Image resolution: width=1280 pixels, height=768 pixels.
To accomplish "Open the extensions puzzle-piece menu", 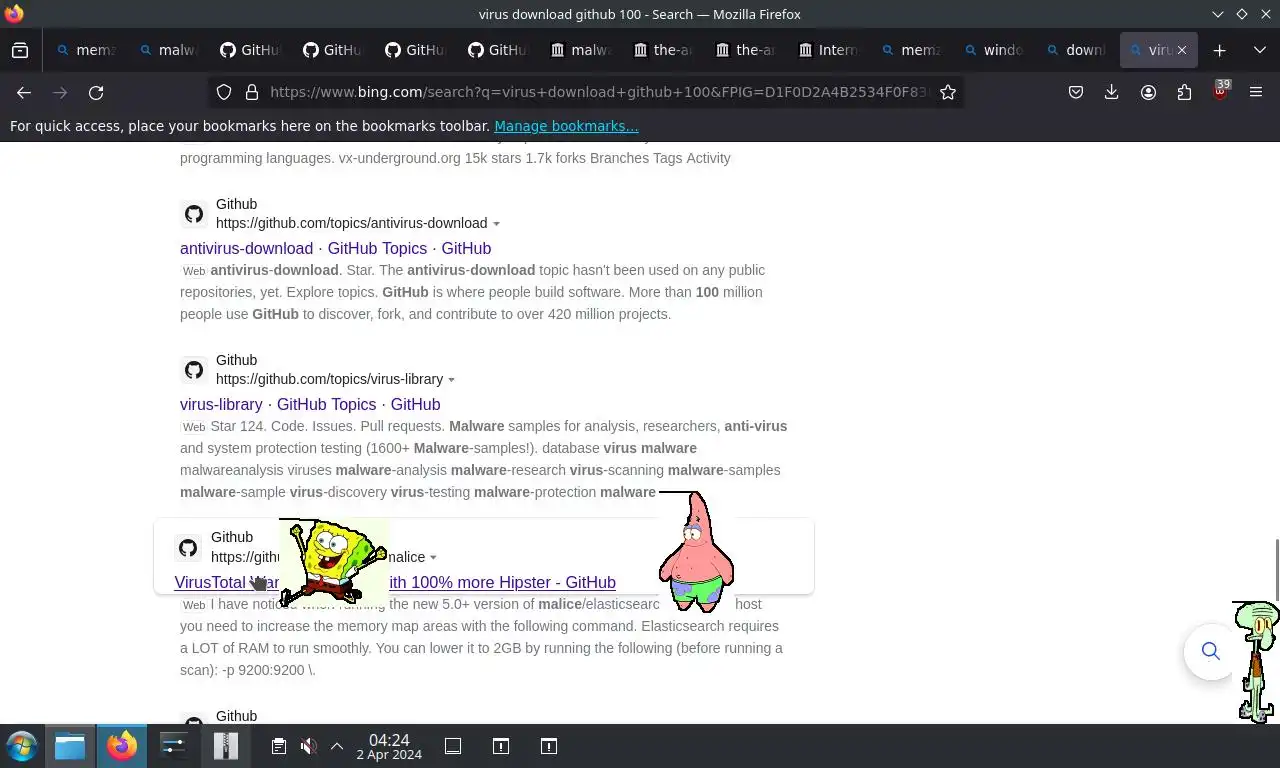I will pyautogui.click(x=1184, y=92).
